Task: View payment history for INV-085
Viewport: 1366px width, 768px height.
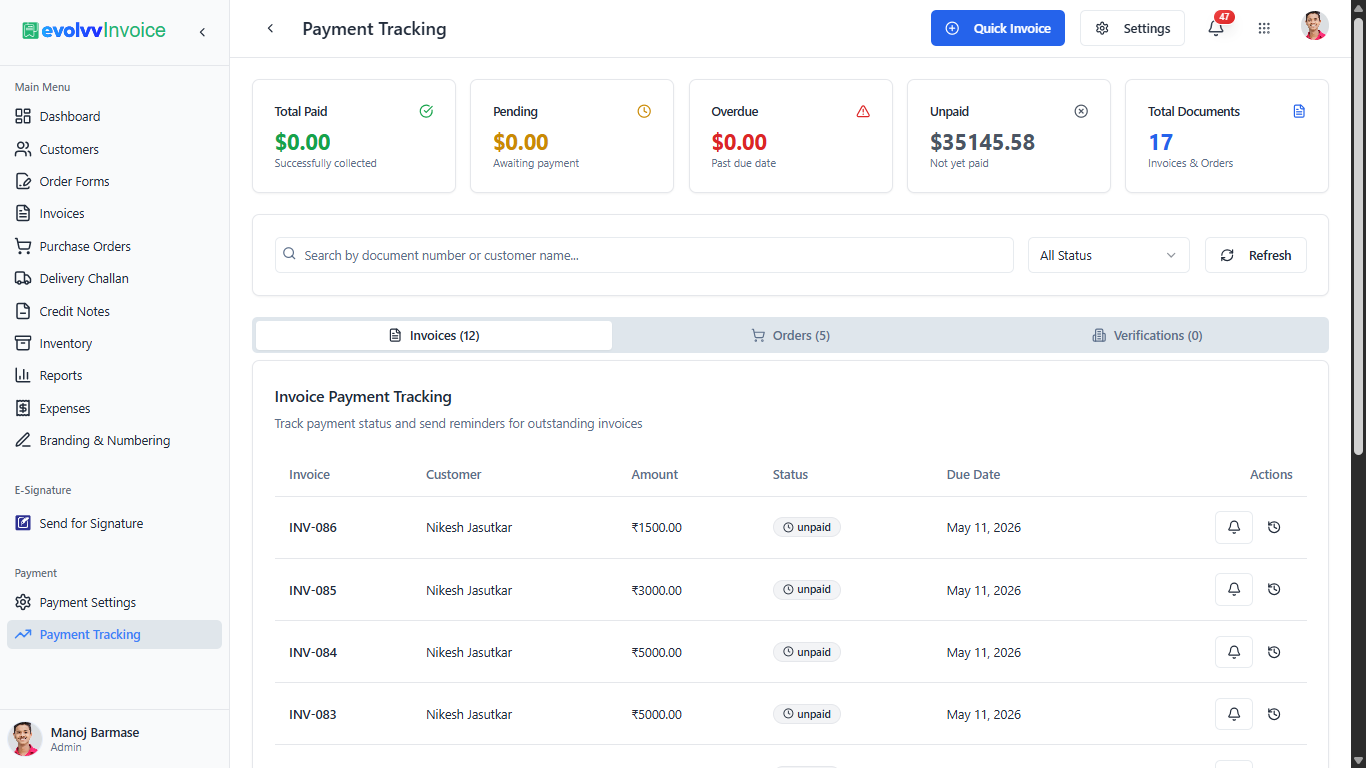Action: 1274,589
